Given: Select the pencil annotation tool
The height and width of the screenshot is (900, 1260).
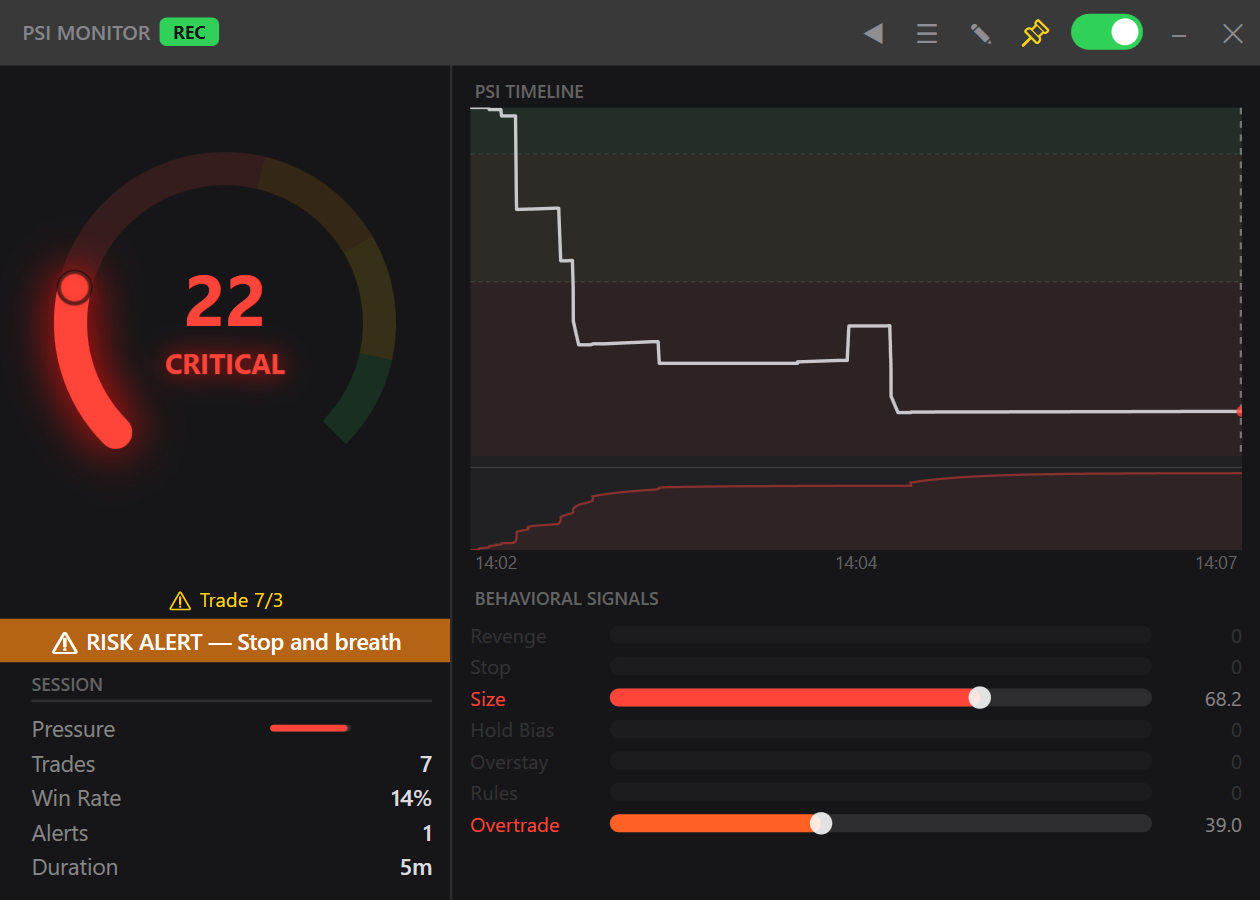Looking at the screenshot, I should 981,33.
